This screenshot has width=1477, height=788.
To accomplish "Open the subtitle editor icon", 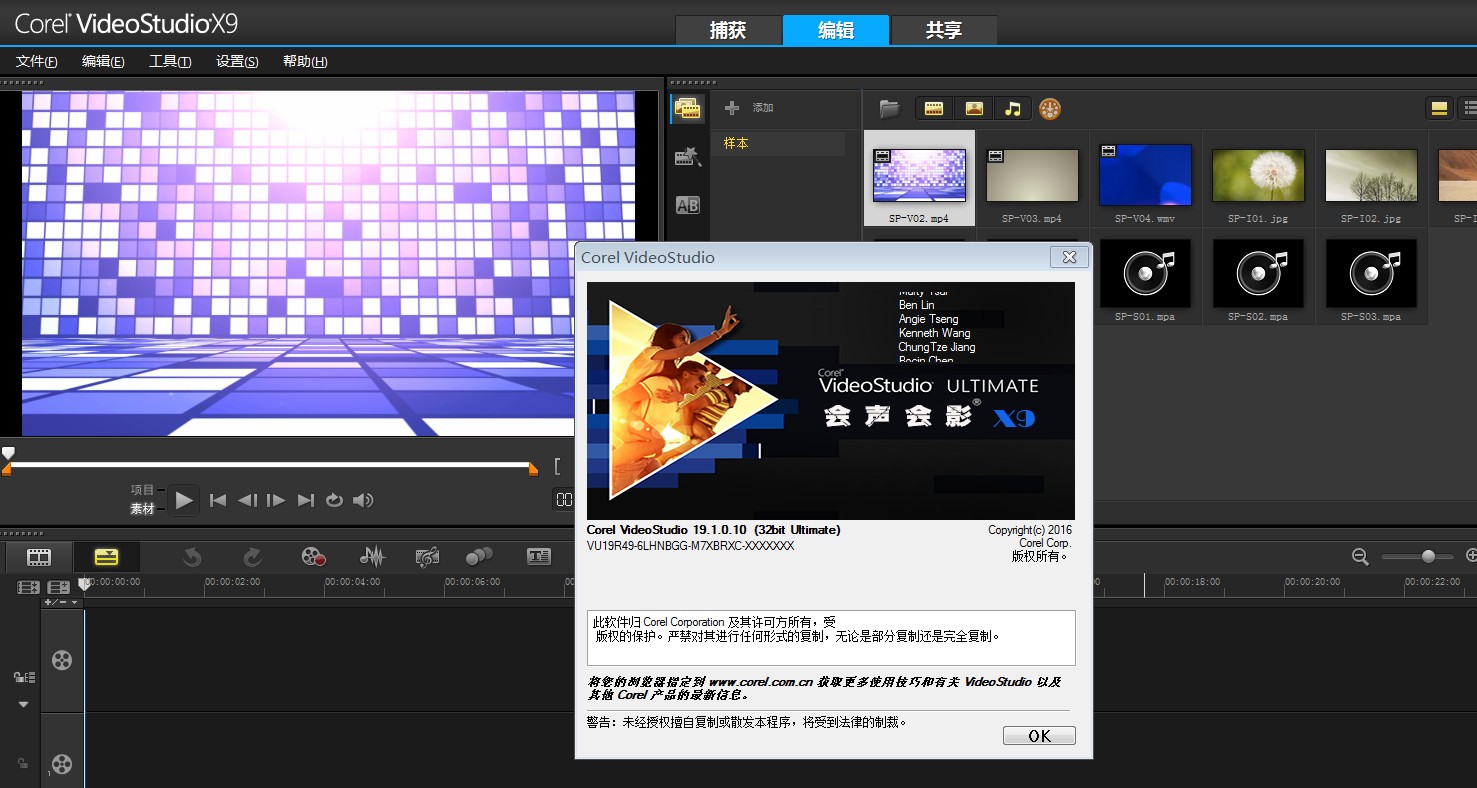I will pos(539,557).
